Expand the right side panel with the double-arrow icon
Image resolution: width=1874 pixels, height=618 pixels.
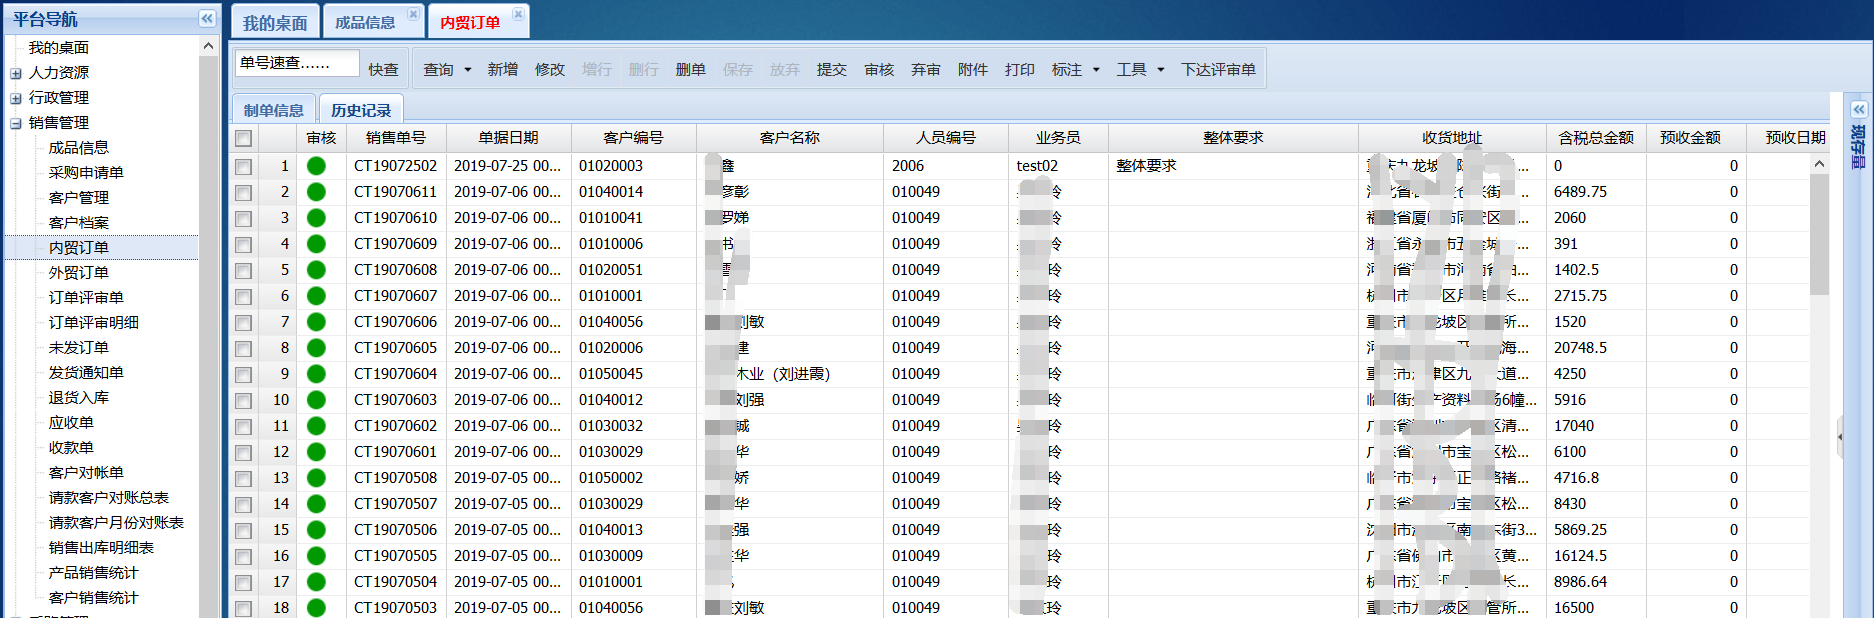coord(1858,109)
